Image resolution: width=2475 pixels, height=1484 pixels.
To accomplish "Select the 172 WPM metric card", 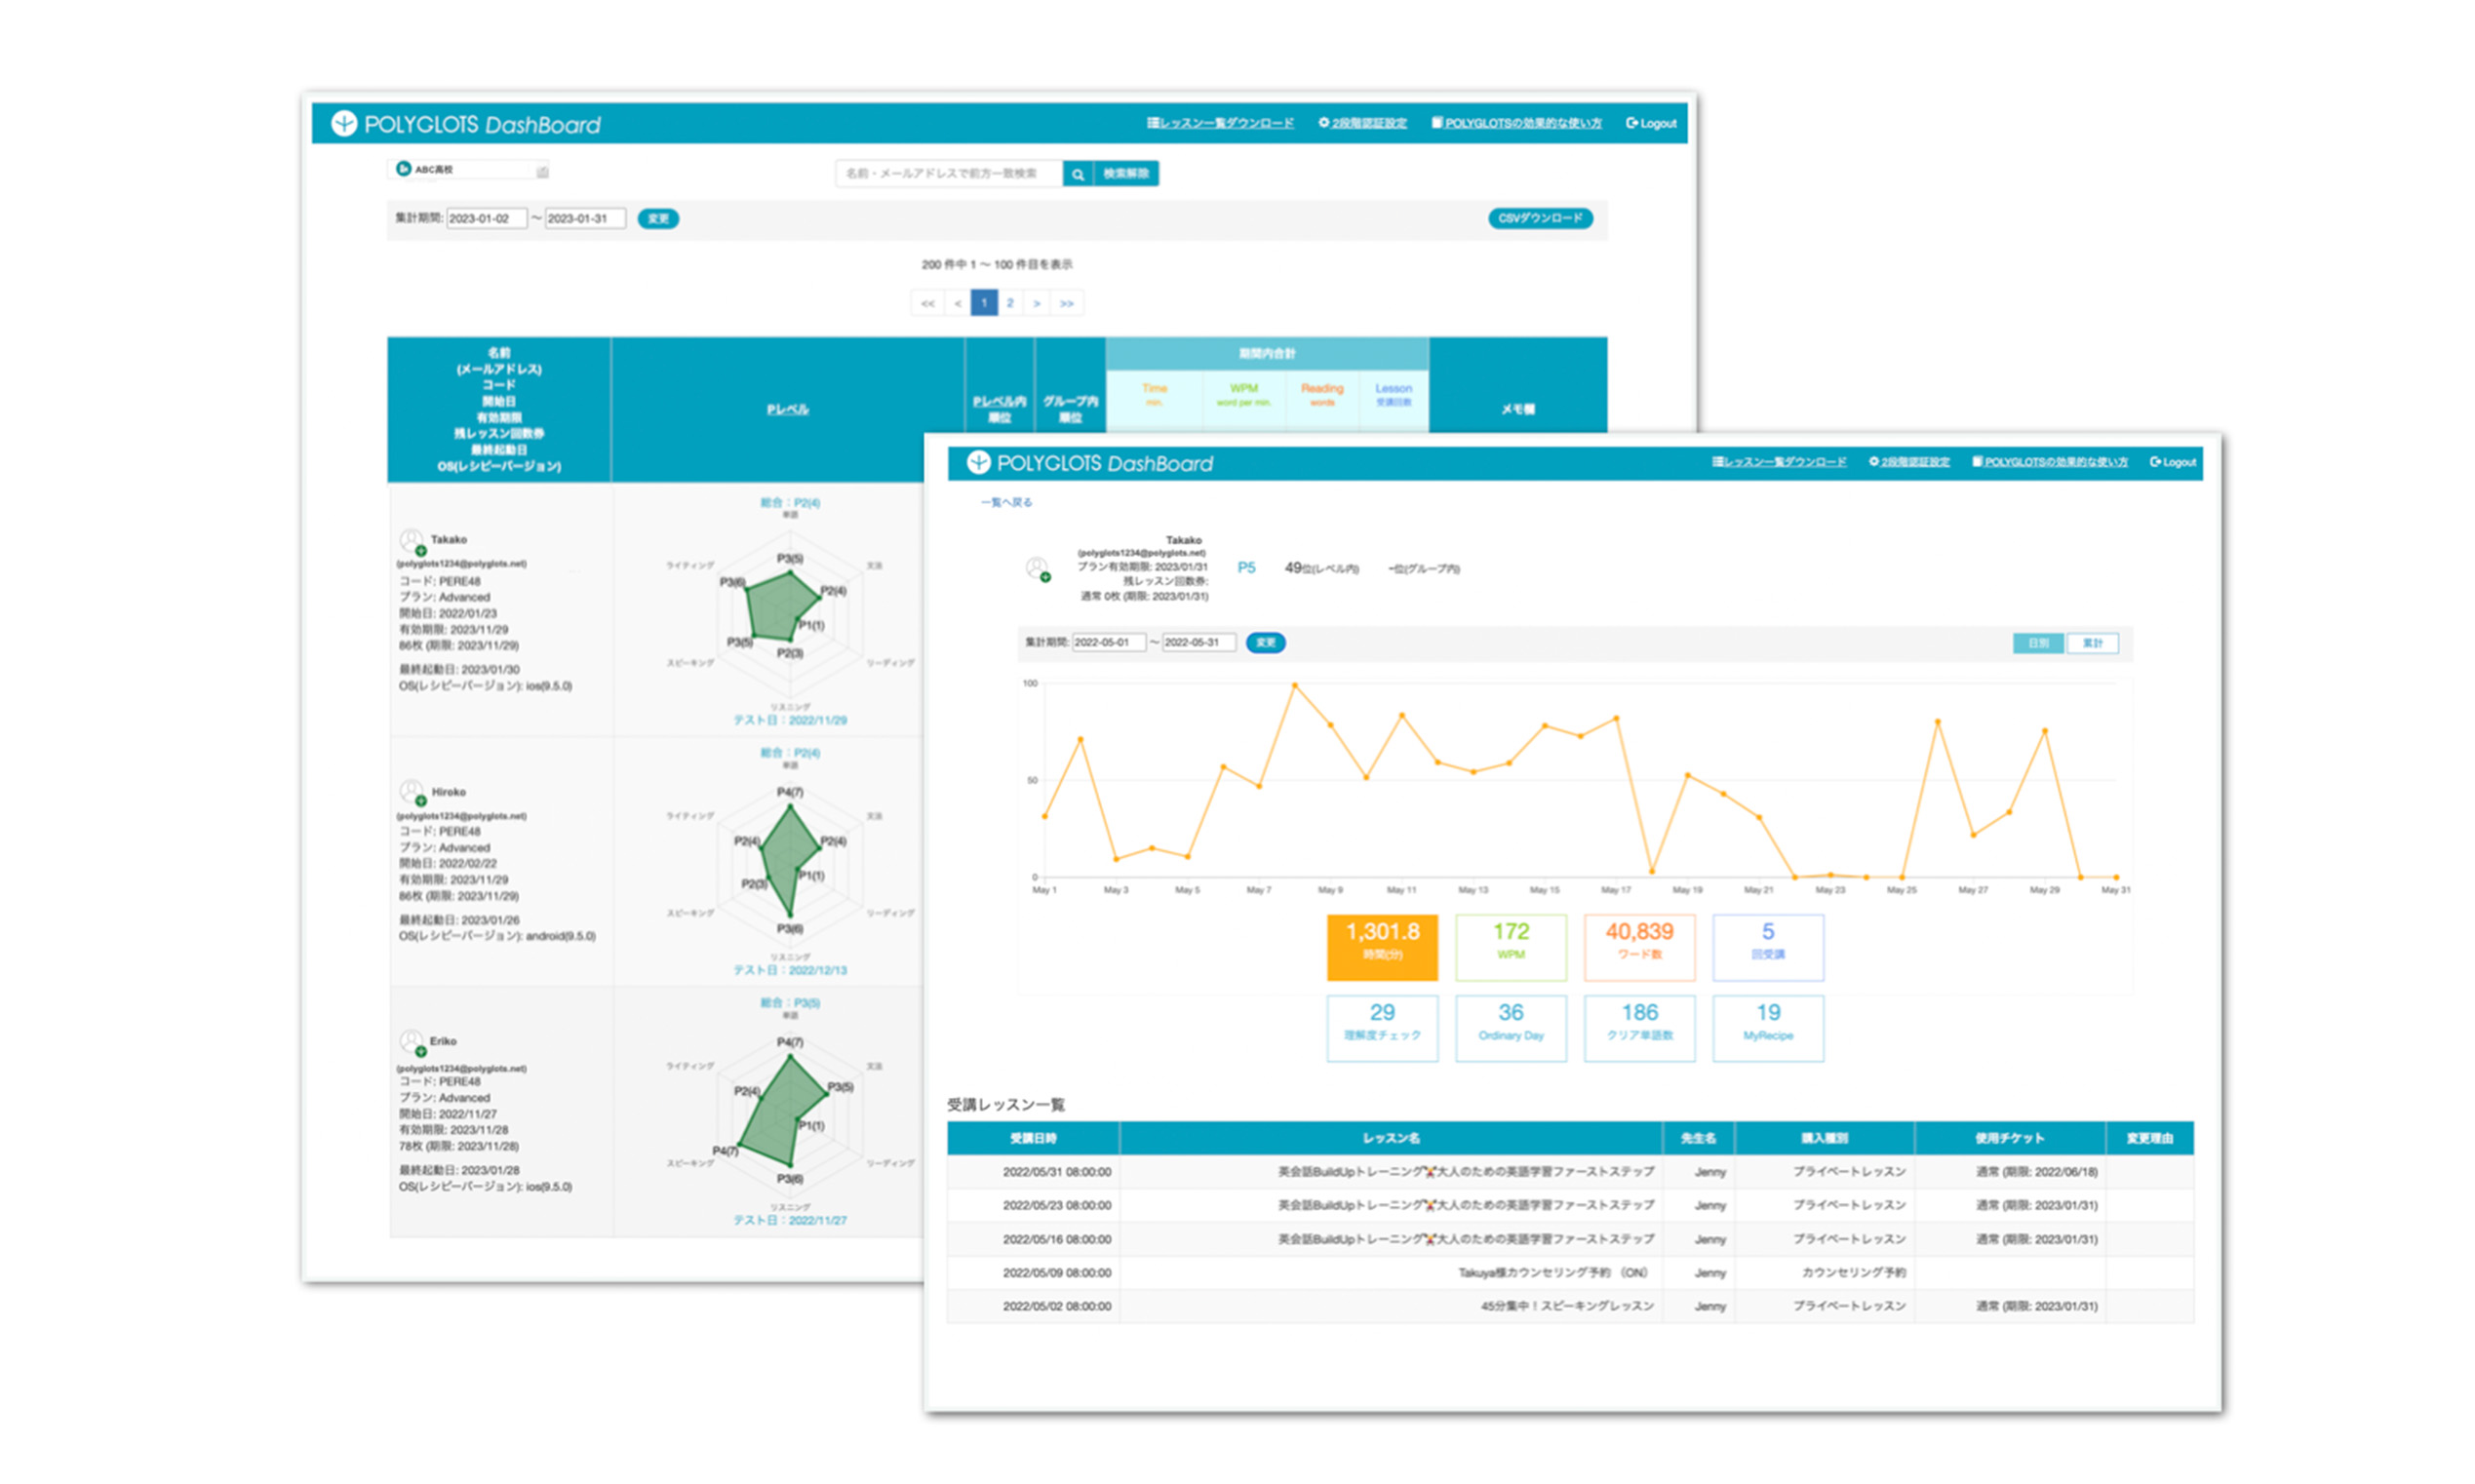I will click(x=1511, y=947).
